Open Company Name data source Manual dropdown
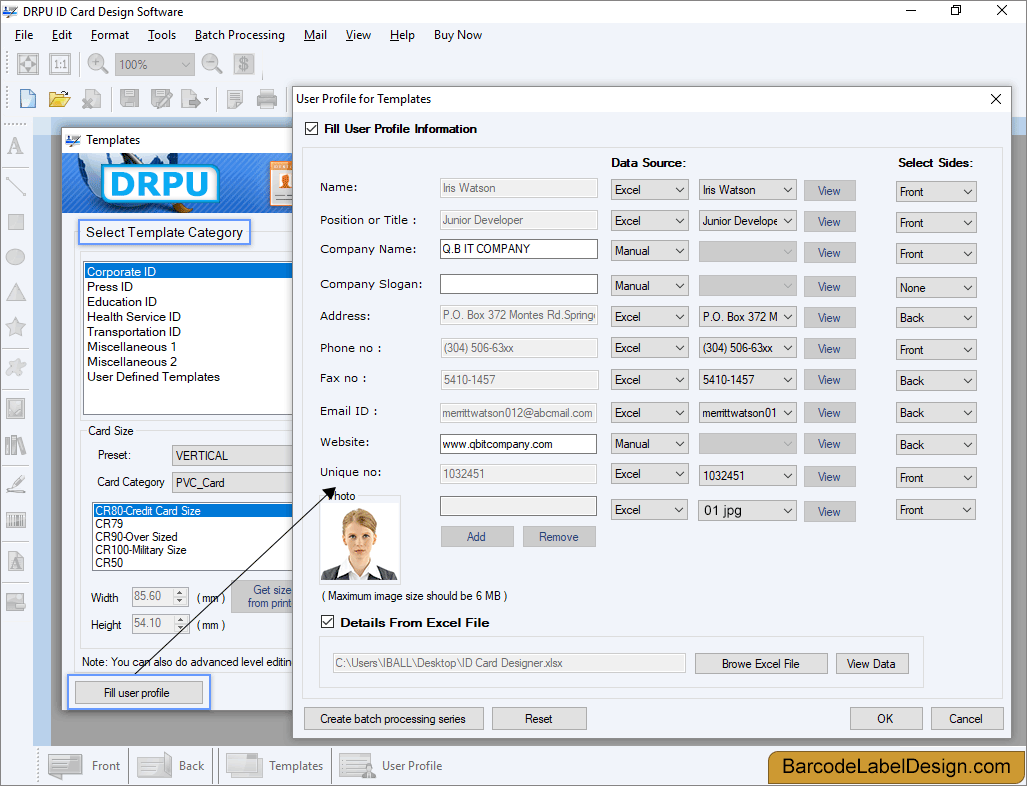 [650, 251]
